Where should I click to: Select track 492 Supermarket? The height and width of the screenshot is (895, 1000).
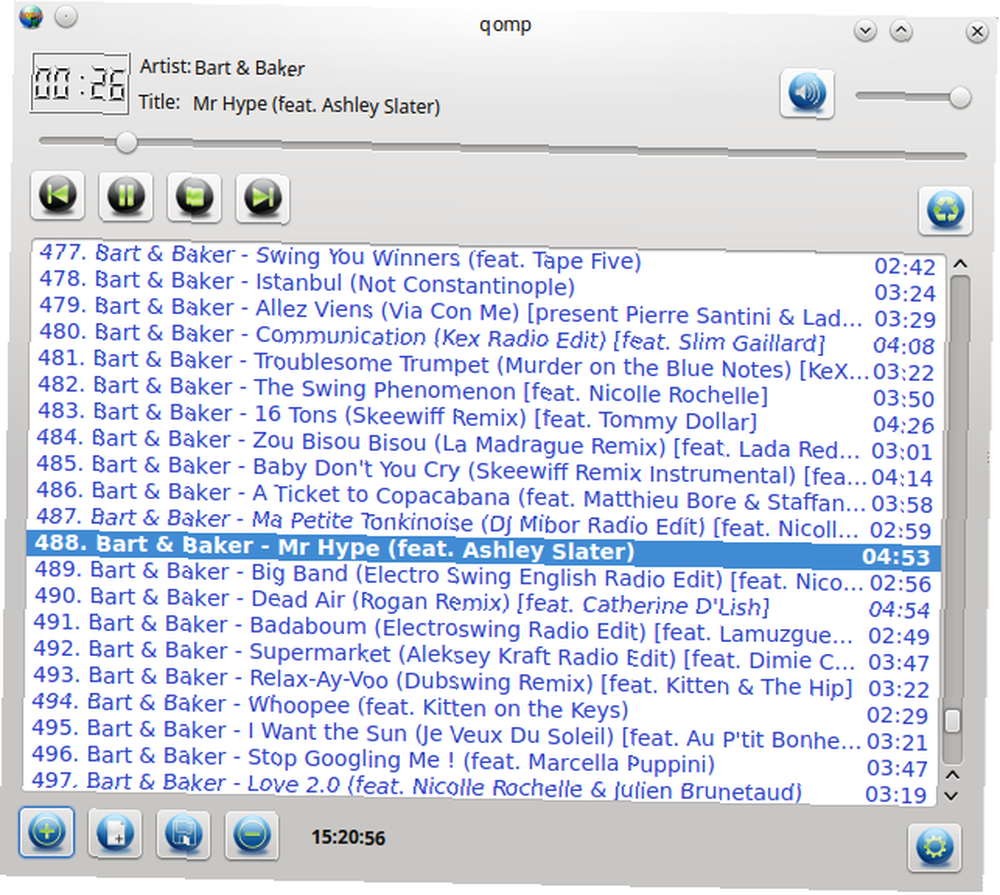pyautogui.click(x=482, y=655)
